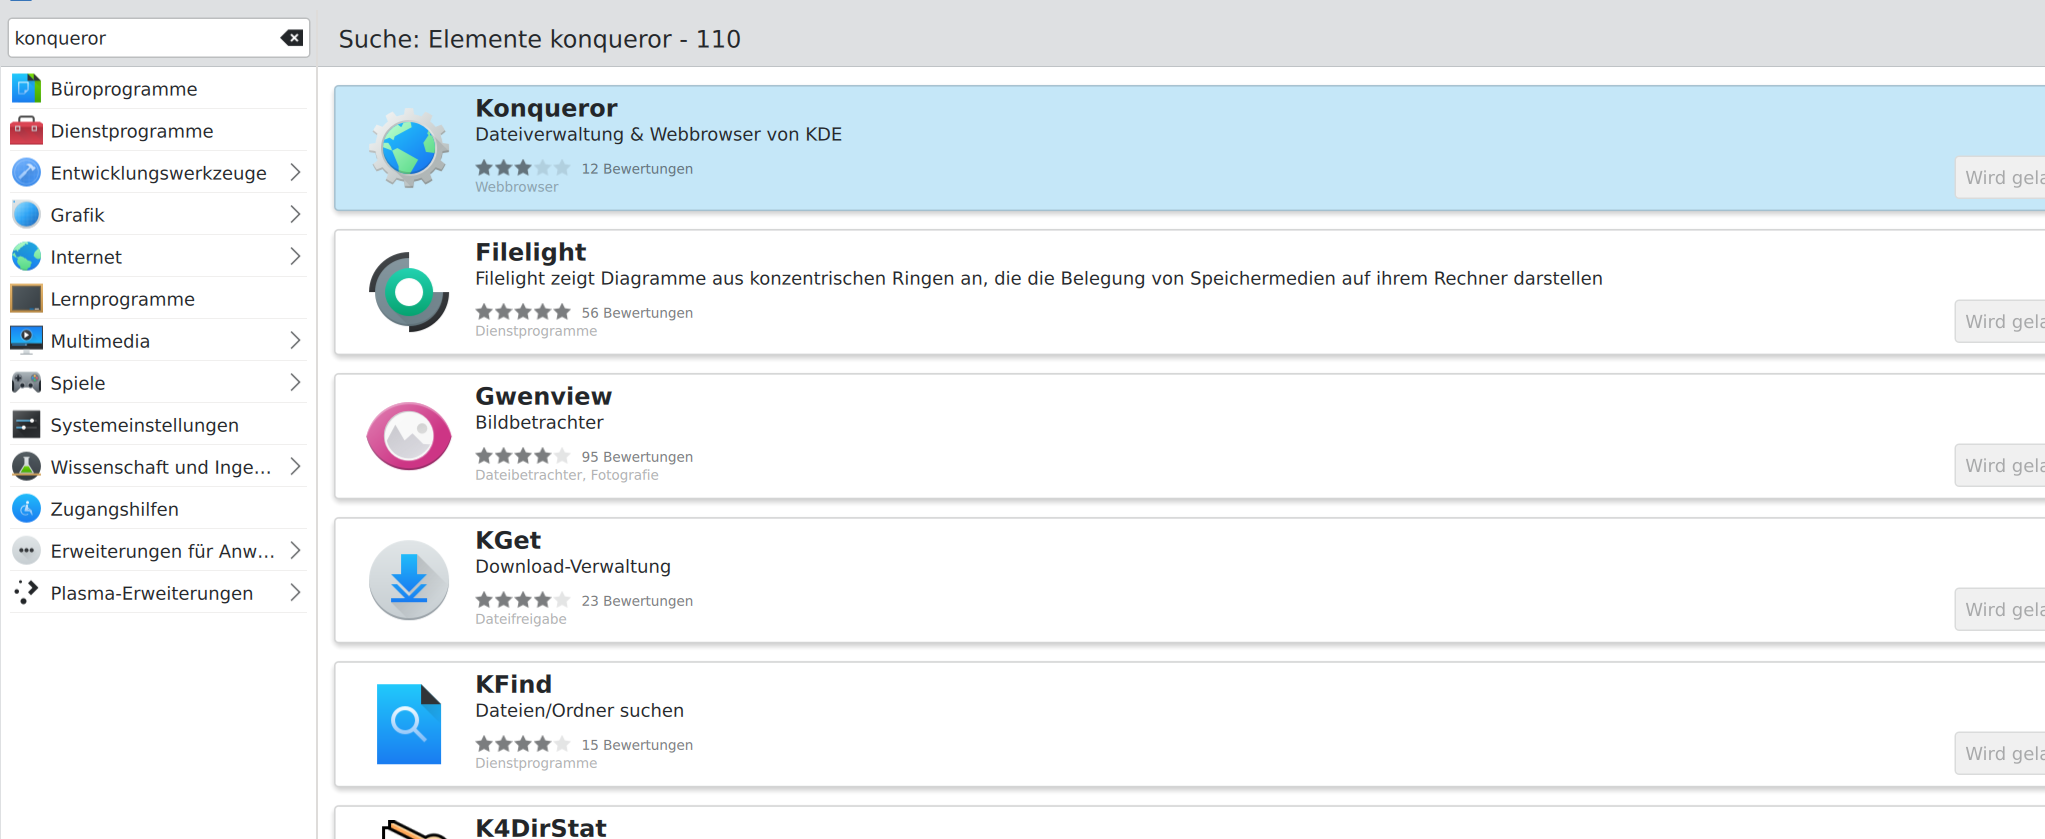This screenshot has width=2045, height=839.
Task: Click Konqueror's 'Wird geladen' button
Action: pyautogui.click(x=2000, y=177)
